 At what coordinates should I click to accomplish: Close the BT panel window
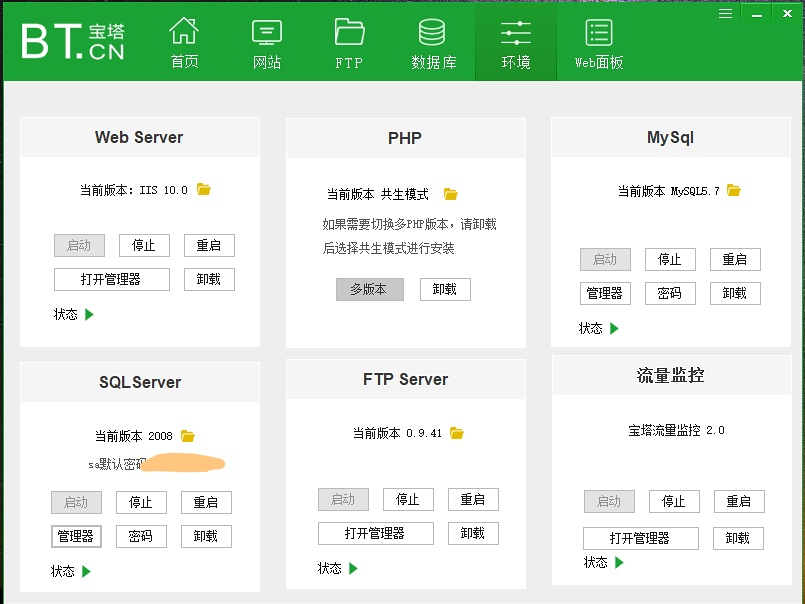[x=787, y=13]
